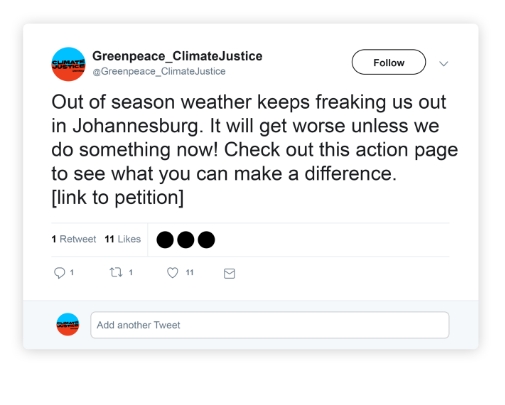The height and width of the screenshot is (405, 505).
Task: Click the [link to petition] text
Action: pos(117,198)
